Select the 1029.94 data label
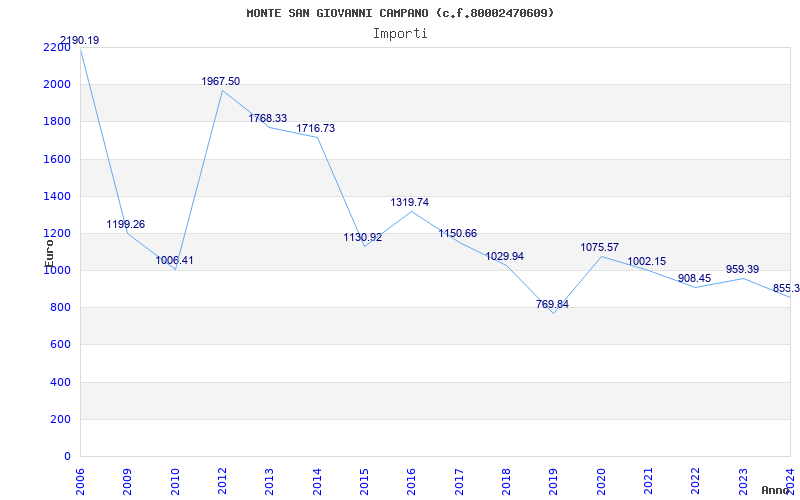The image size is (800, 500). coord(505,256)
